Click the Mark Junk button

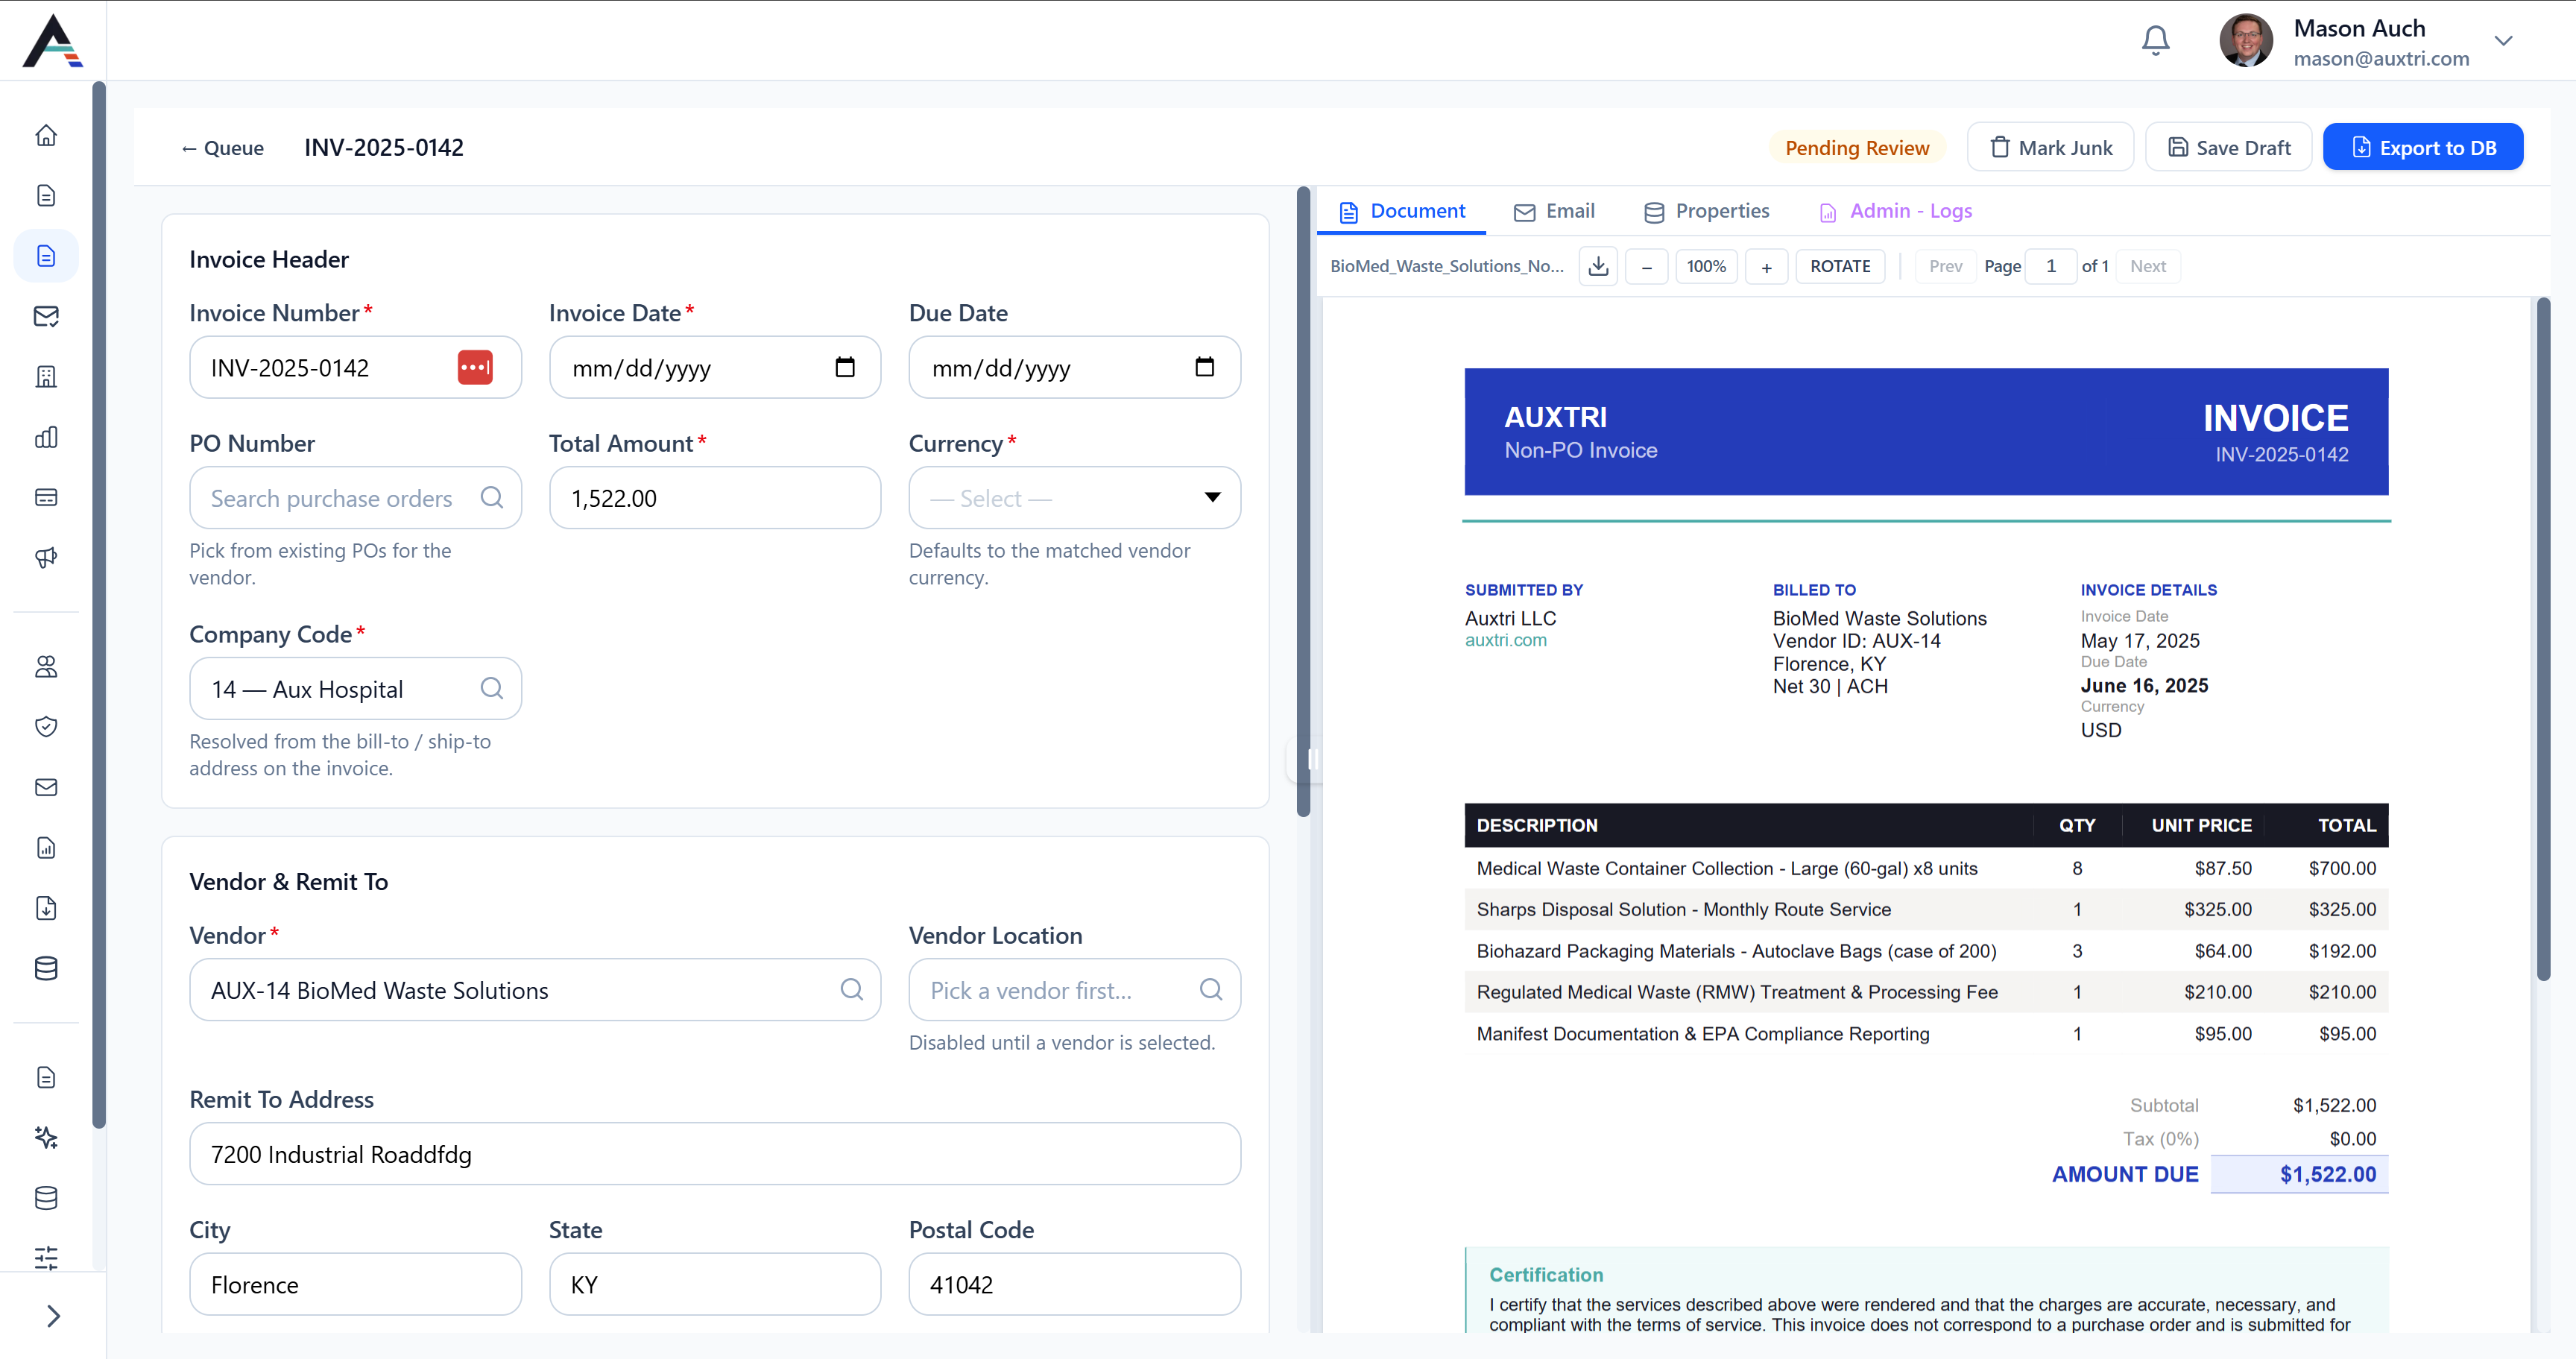2050,147
